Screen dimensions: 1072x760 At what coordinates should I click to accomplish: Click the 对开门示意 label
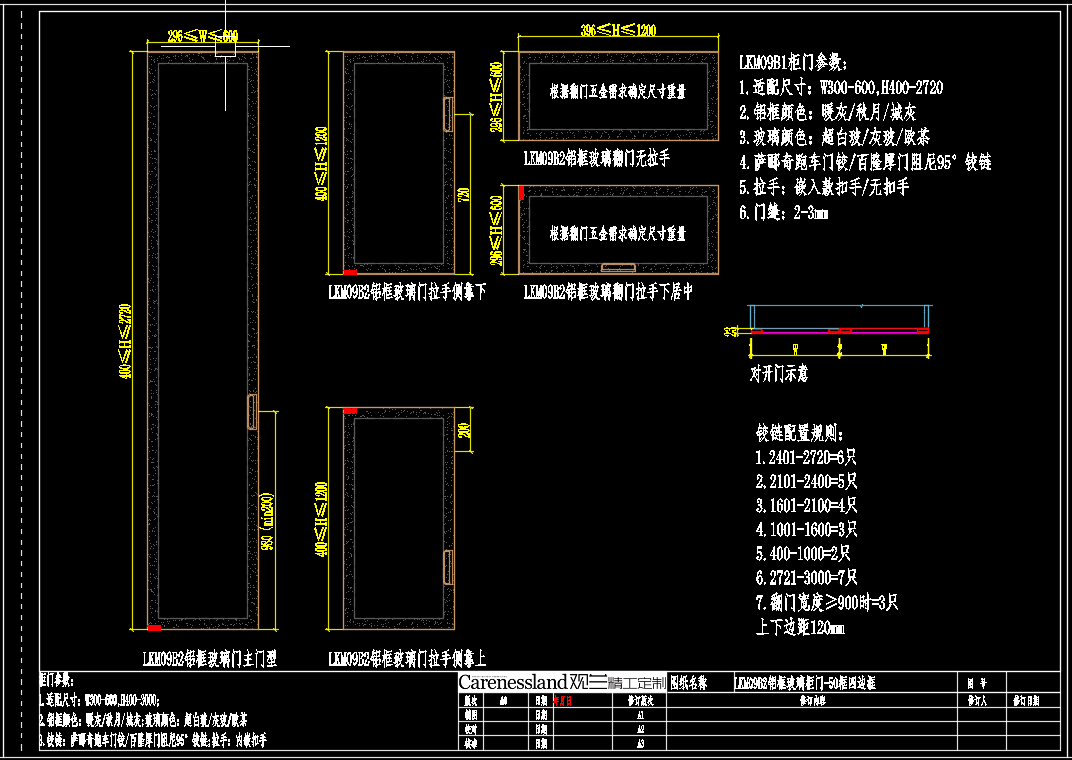(x=779, y=374)
